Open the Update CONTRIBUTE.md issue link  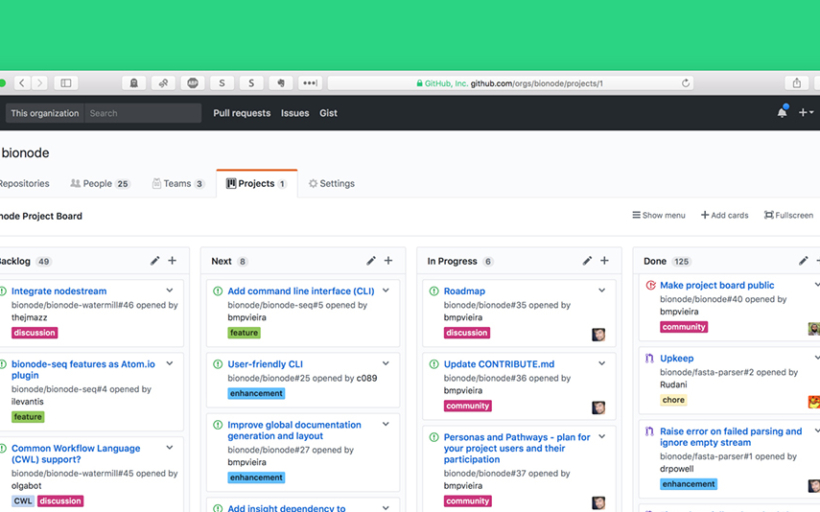point(499,364)
